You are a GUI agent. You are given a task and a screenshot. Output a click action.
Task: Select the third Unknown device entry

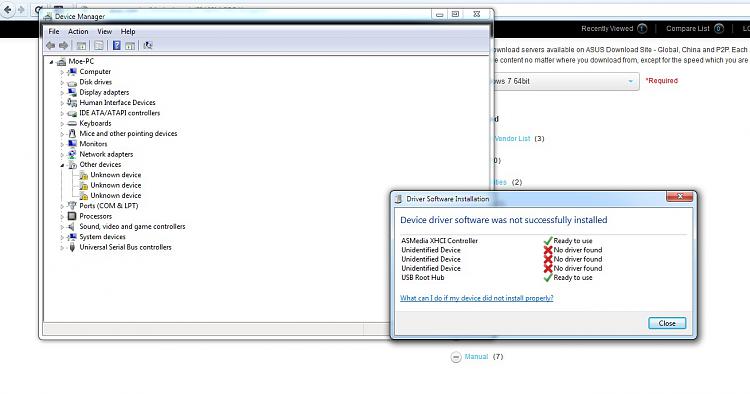point(116,196)
